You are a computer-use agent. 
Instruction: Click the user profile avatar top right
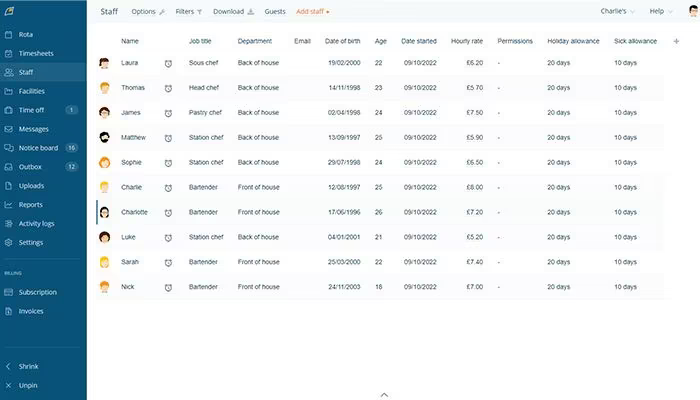[693, 11]
